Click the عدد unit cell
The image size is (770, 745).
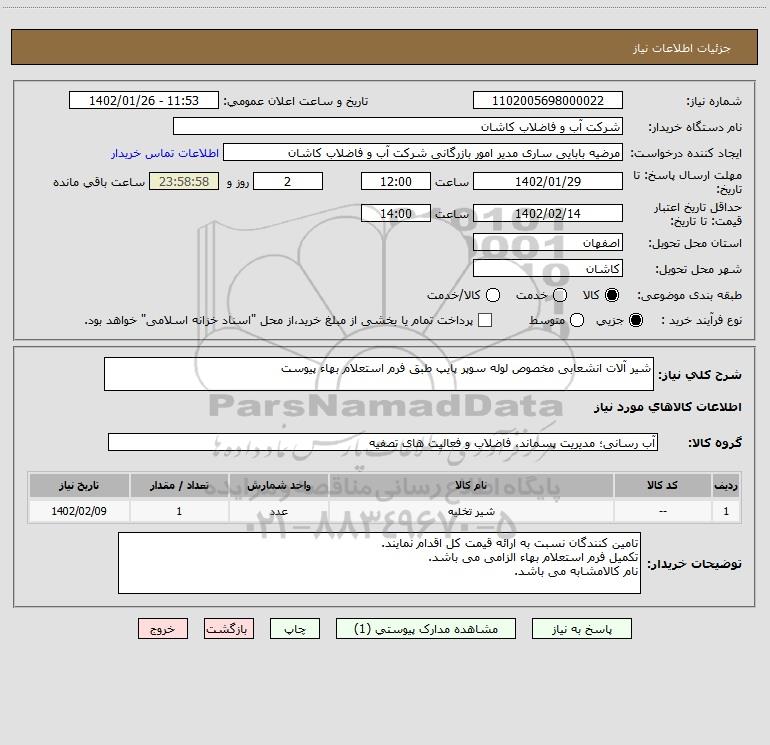click(278, 511)
